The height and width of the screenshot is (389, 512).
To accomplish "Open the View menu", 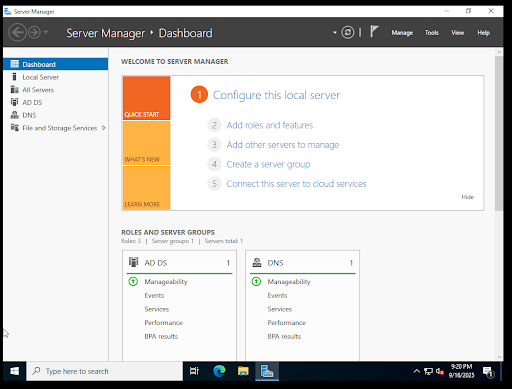I will 457,33.
